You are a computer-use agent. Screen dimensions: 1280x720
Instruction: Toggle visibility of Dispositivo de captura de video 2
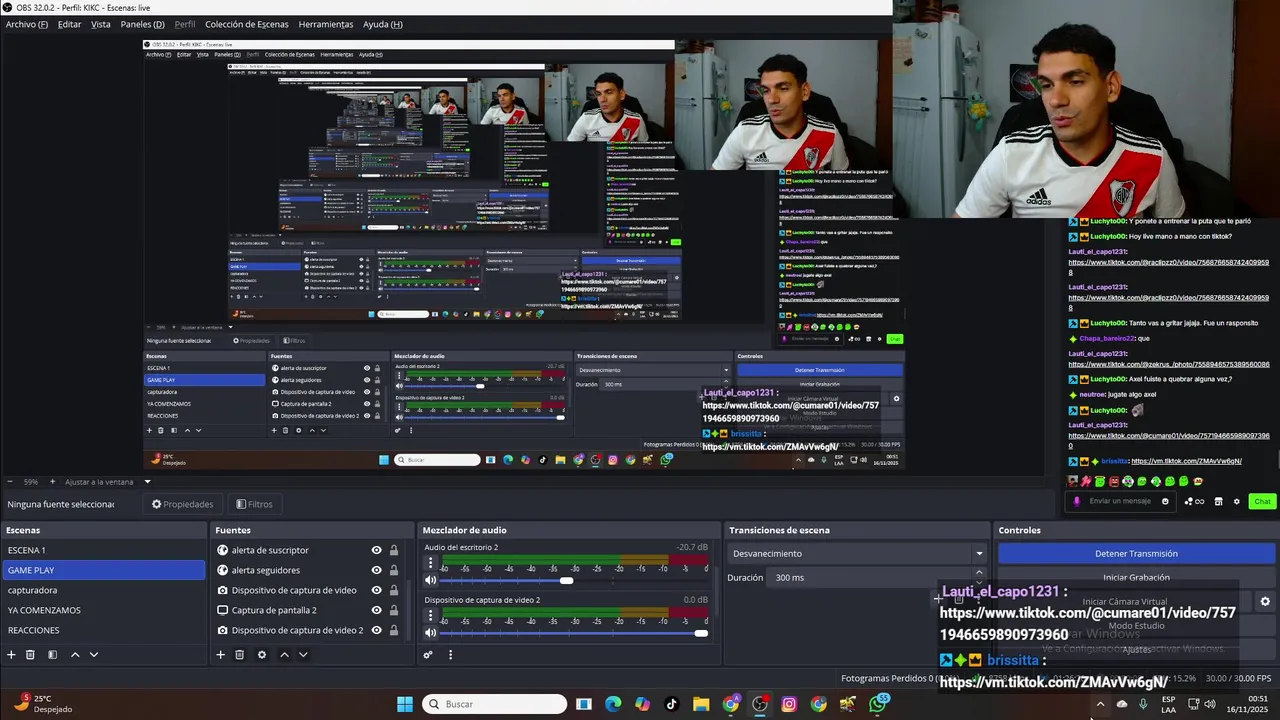pyautogui.click(x=377, y=630)
